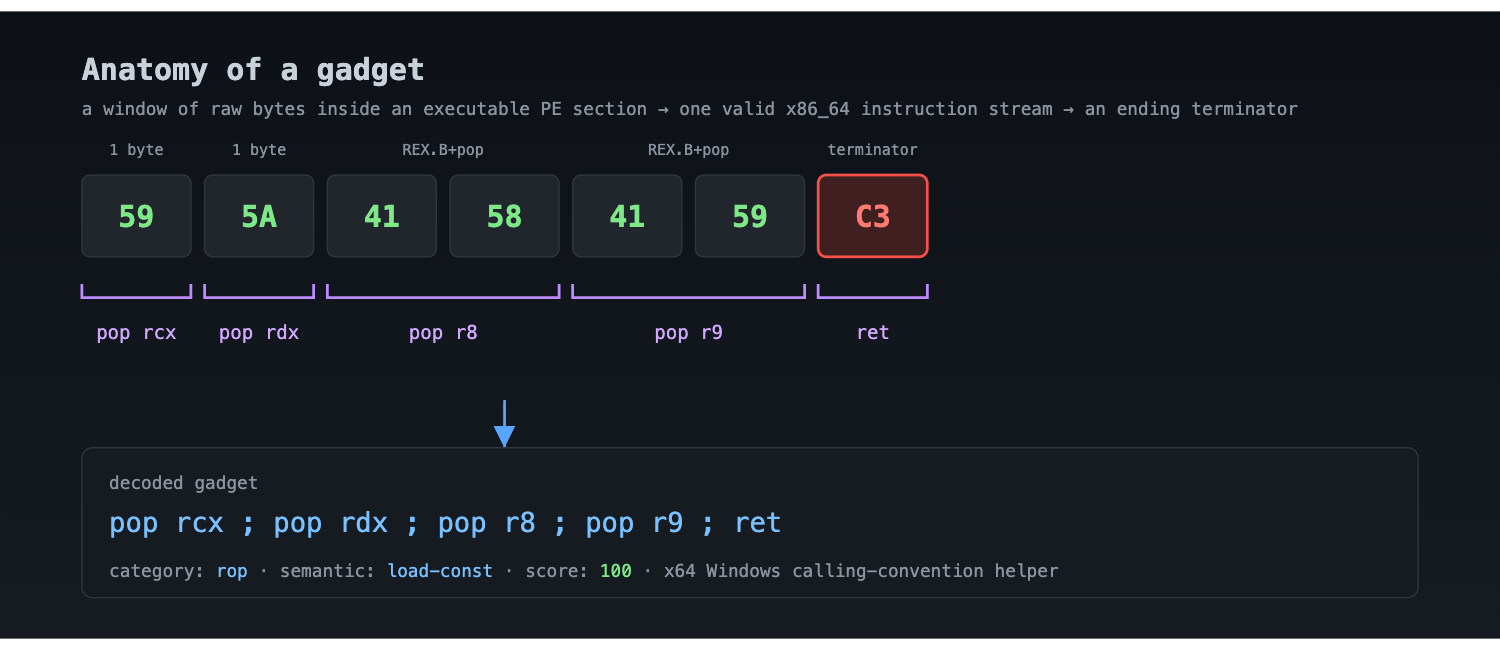Image resolution: width=1500 pixels, height=650 pixels.
Task: Click the pop rdx label
Action: coord(259,333)
